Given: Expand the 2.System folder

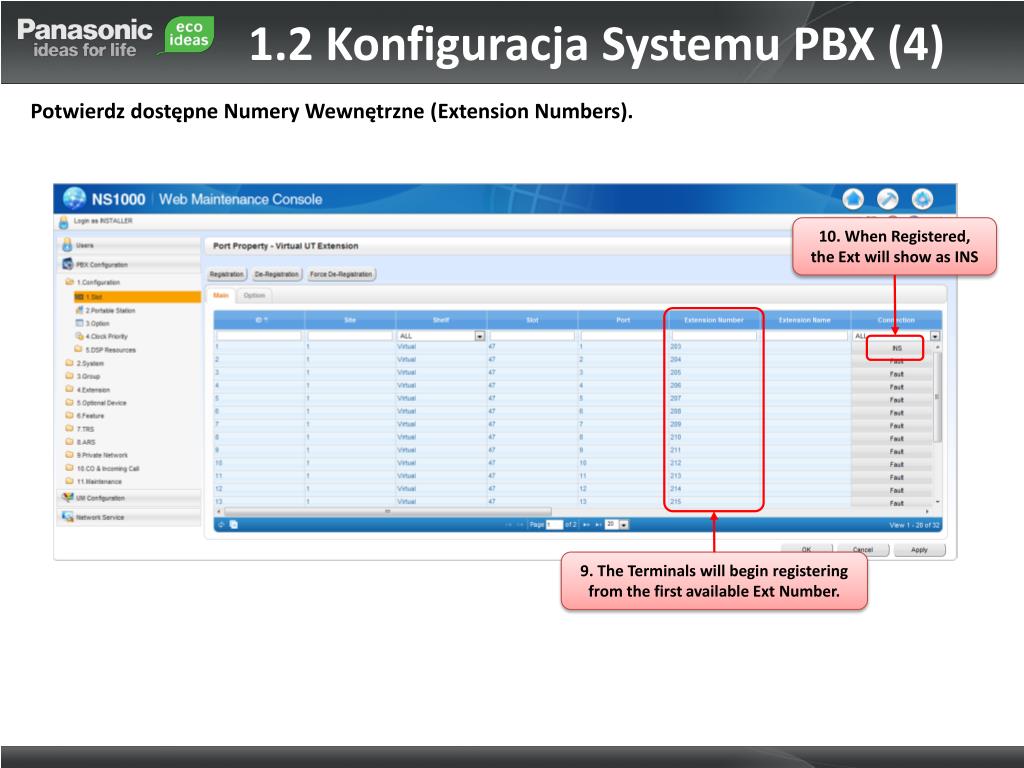Looking at the screenshot, I should pyautogui.click(x=69, y=362).
